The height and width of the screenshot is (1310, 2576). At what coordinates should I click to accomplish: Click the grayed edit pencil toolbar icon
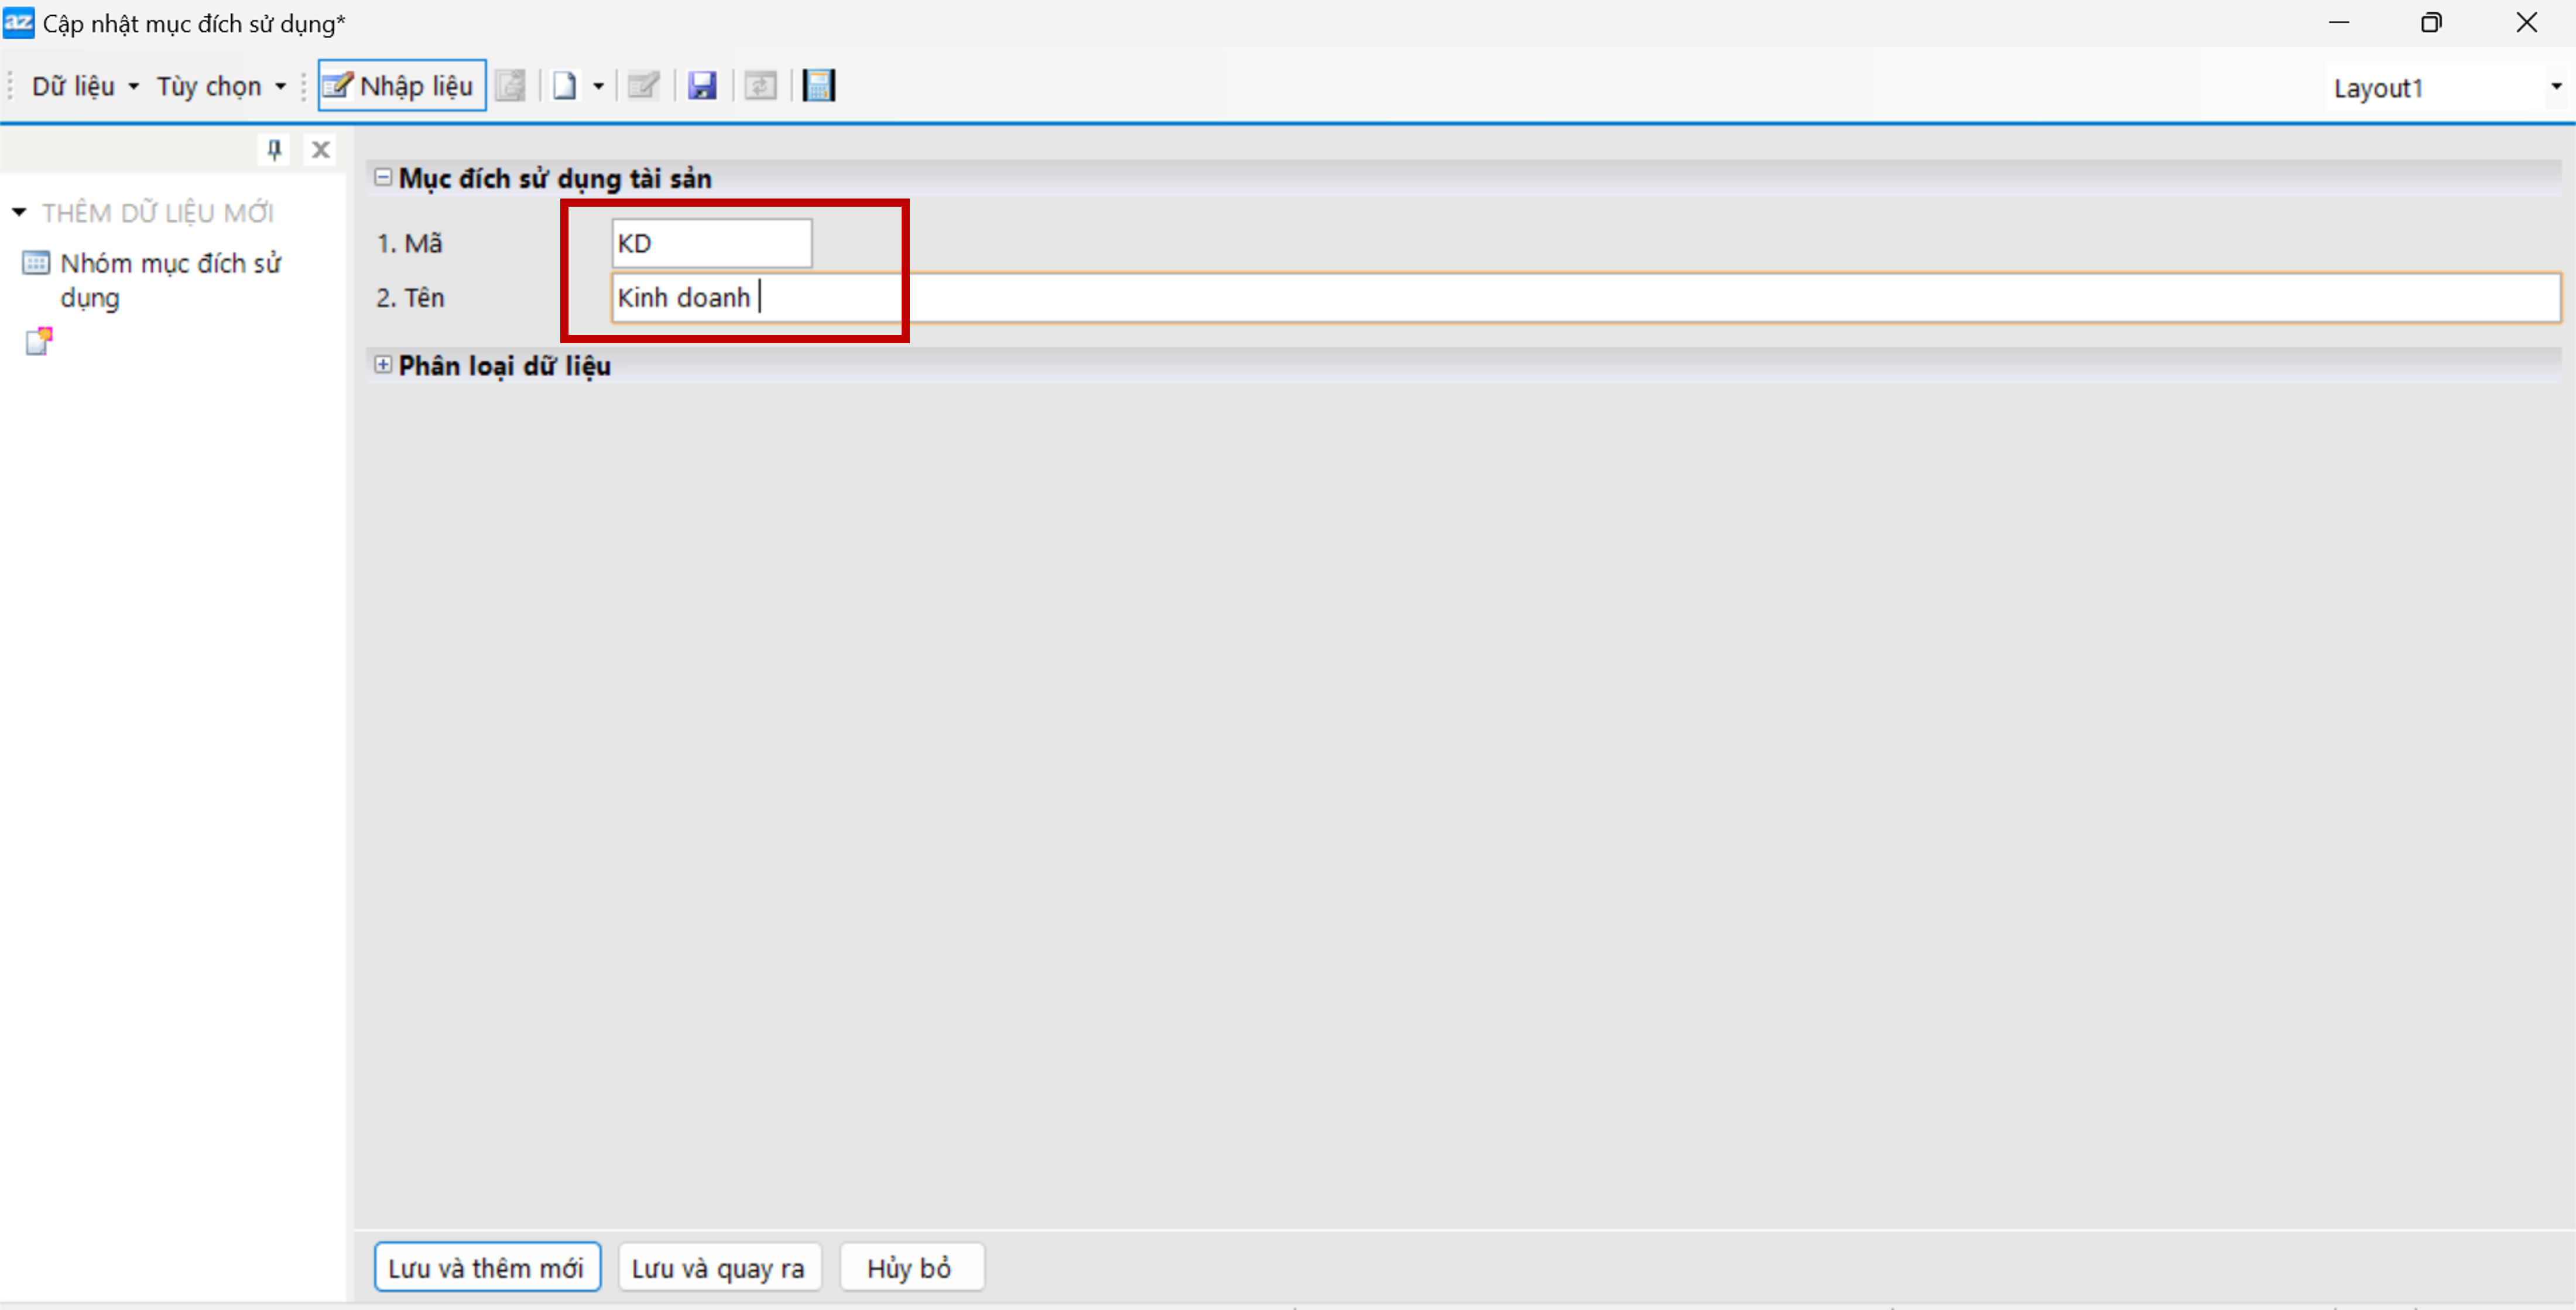tap(643, 86)
